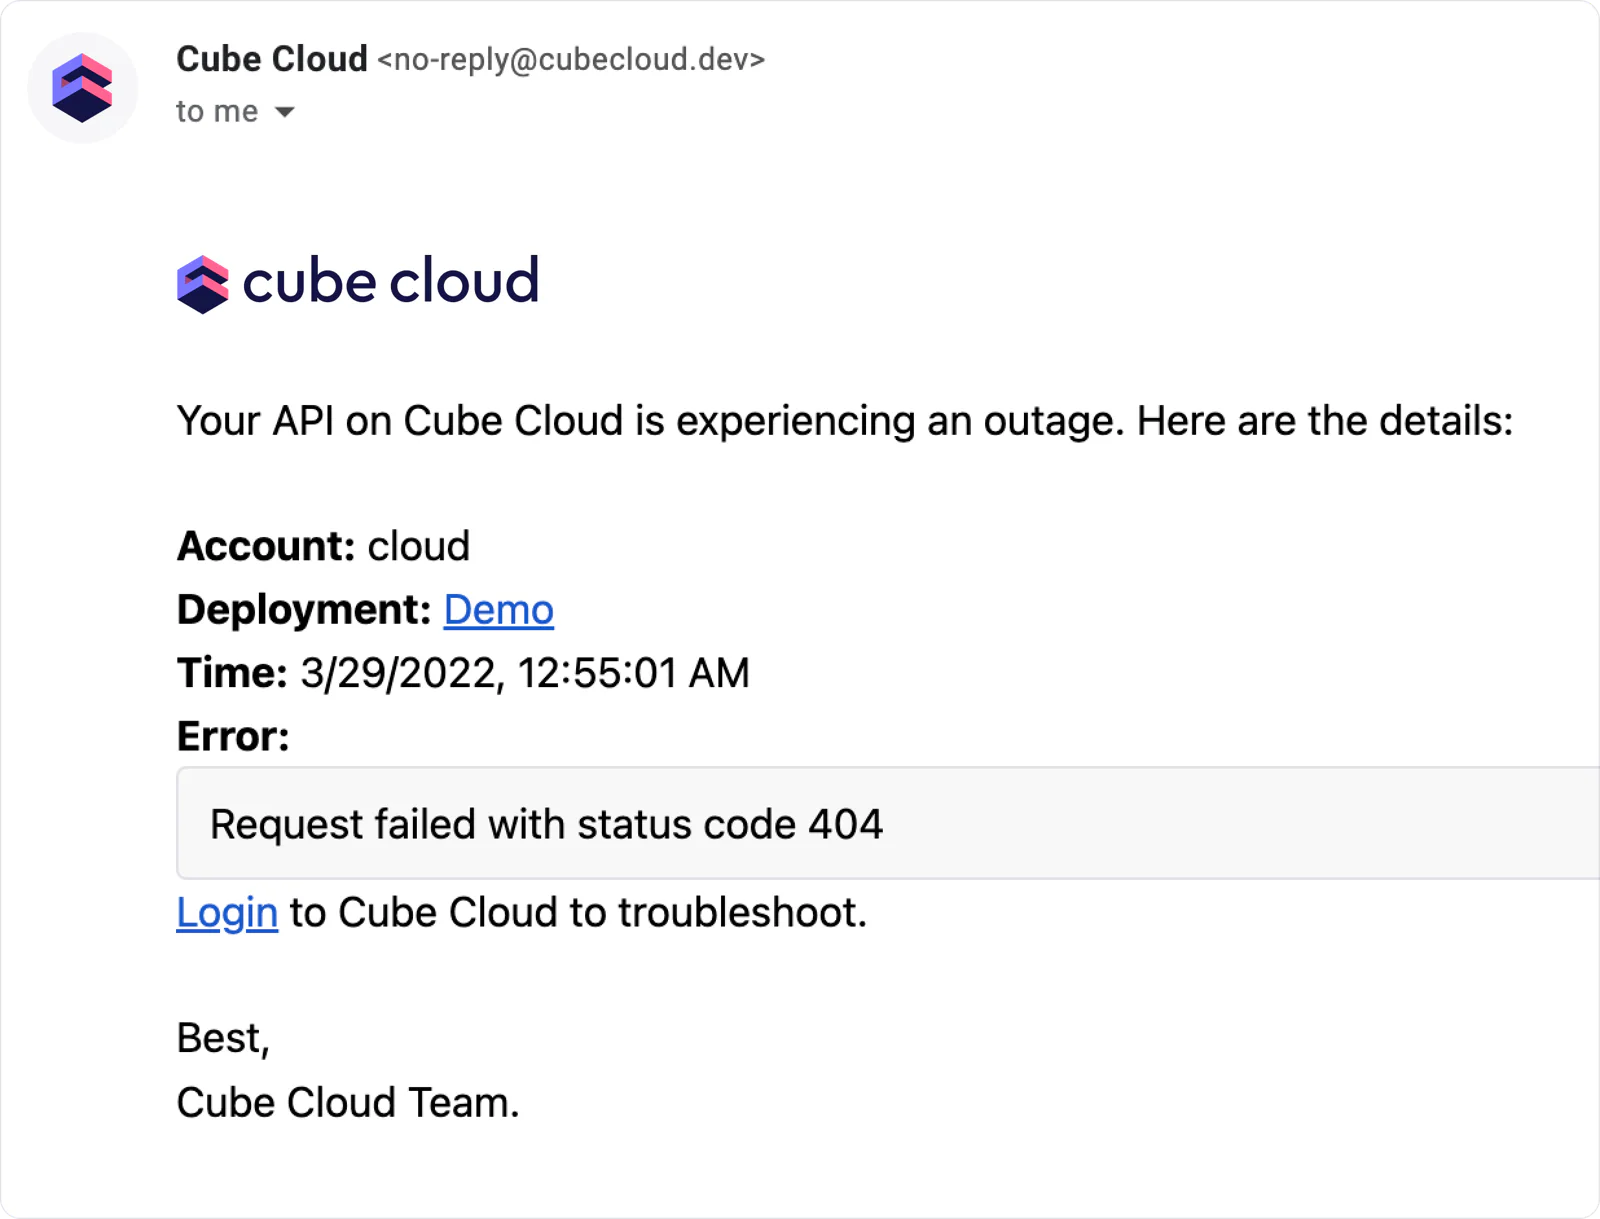1600x1219 pixels.
Task: Open the Demo deployment link
Action: click(x=498, y=610)
